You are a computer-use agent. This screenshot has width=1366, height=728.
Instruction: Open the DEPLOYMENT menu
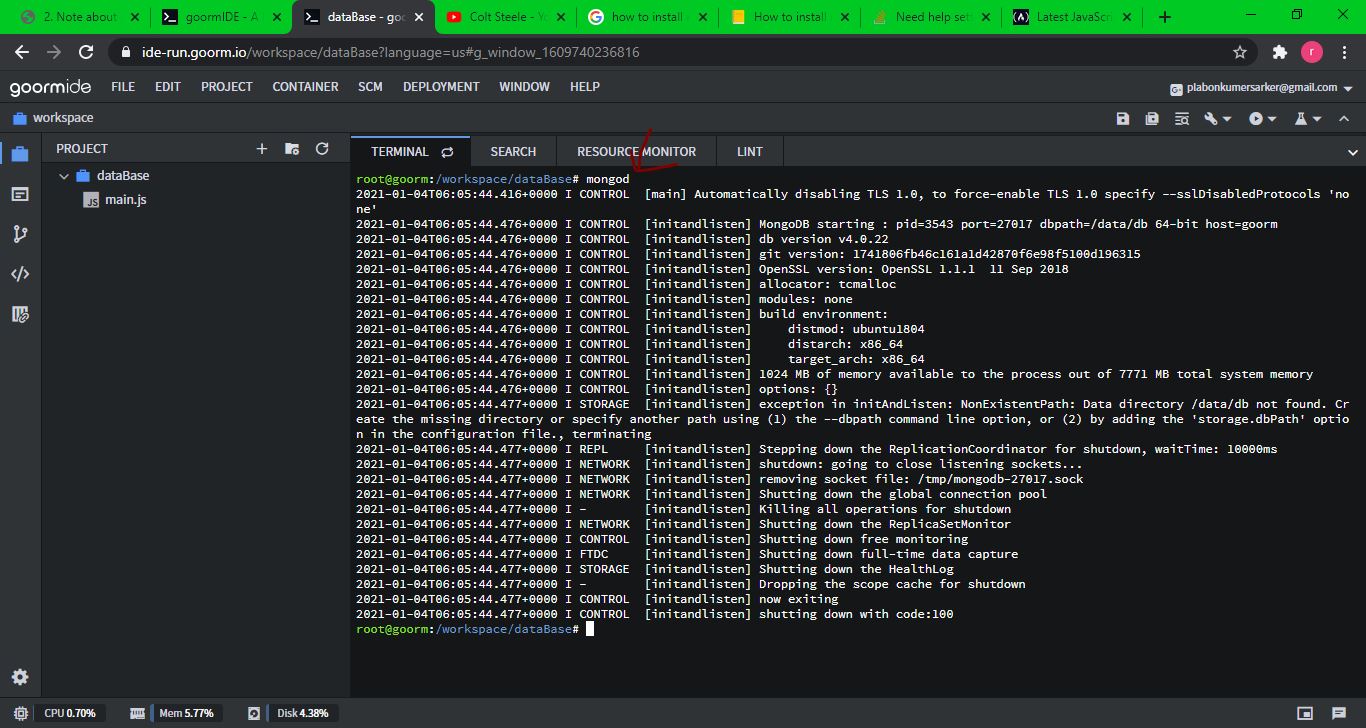[441, 87]
